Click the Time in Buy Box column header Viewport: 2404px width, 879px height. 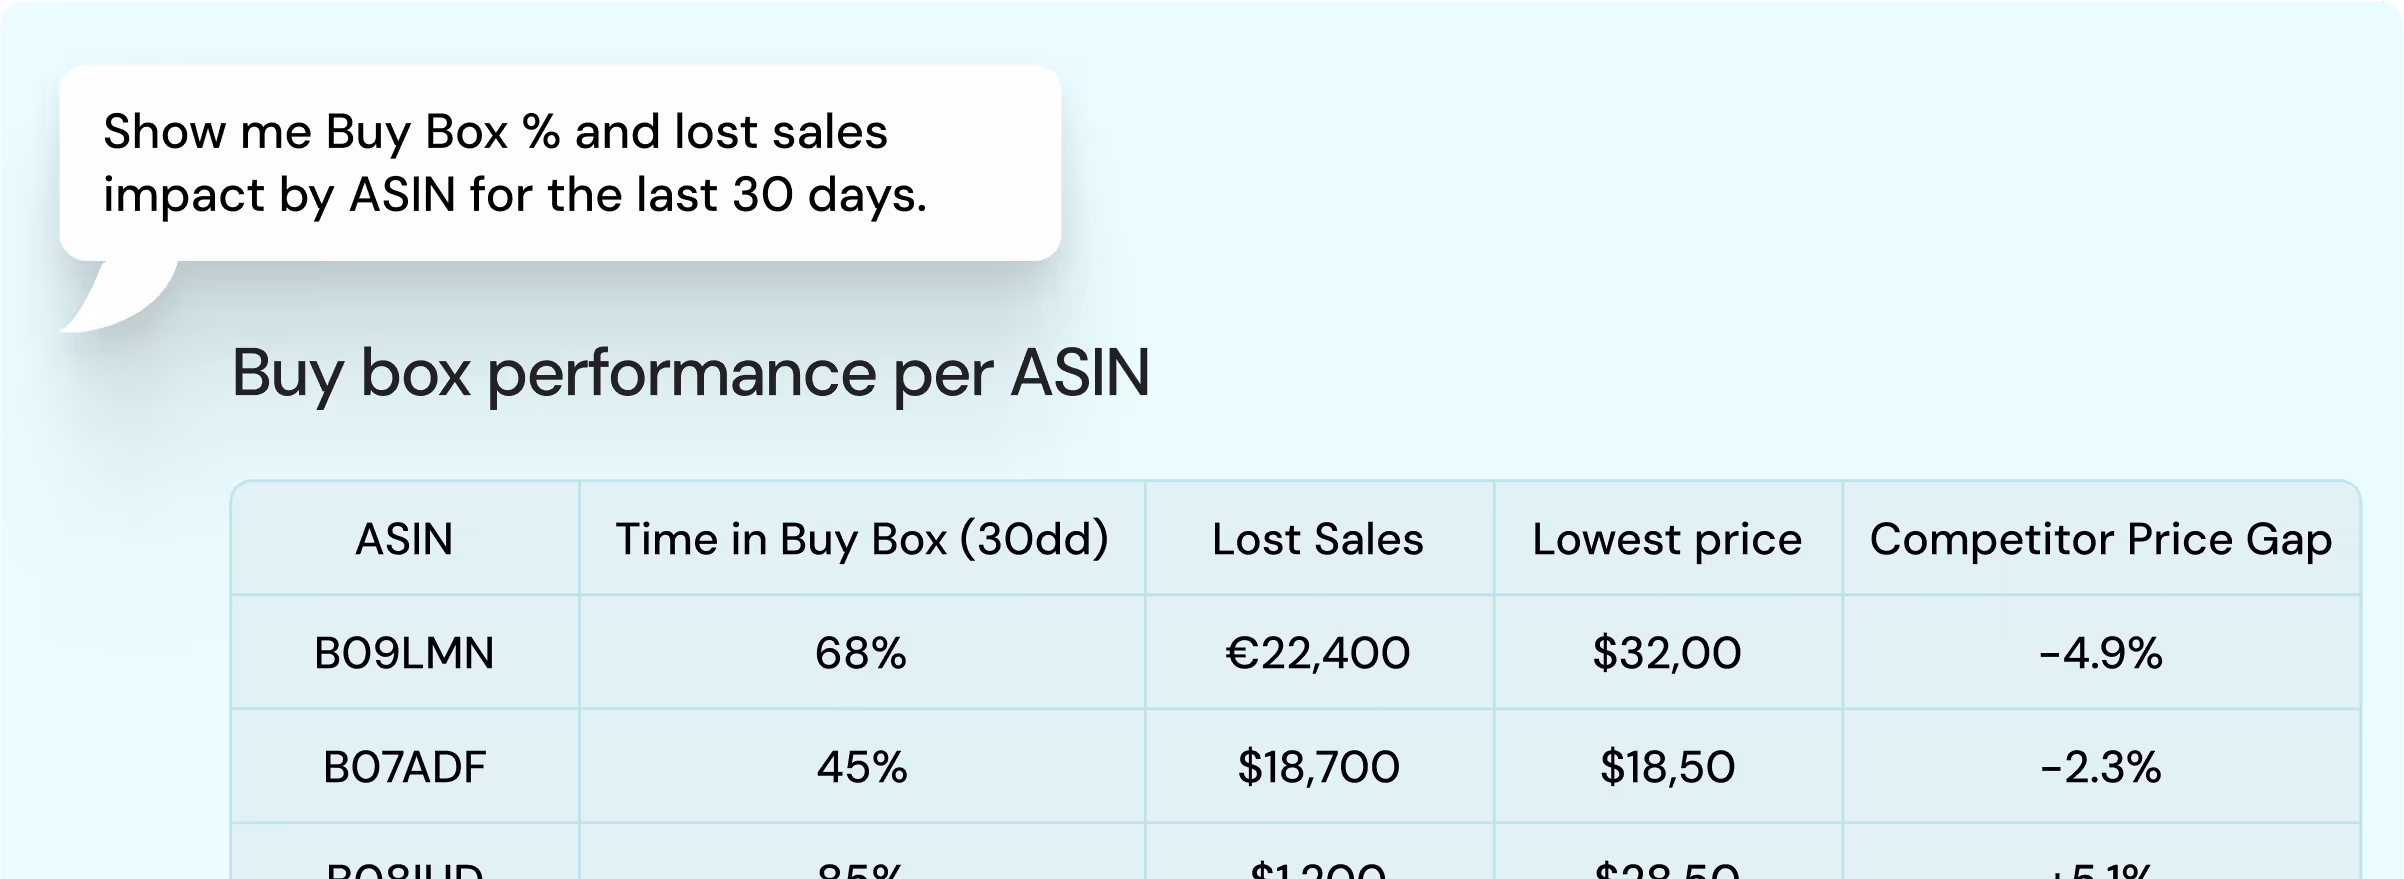click(x=861, y=540)
